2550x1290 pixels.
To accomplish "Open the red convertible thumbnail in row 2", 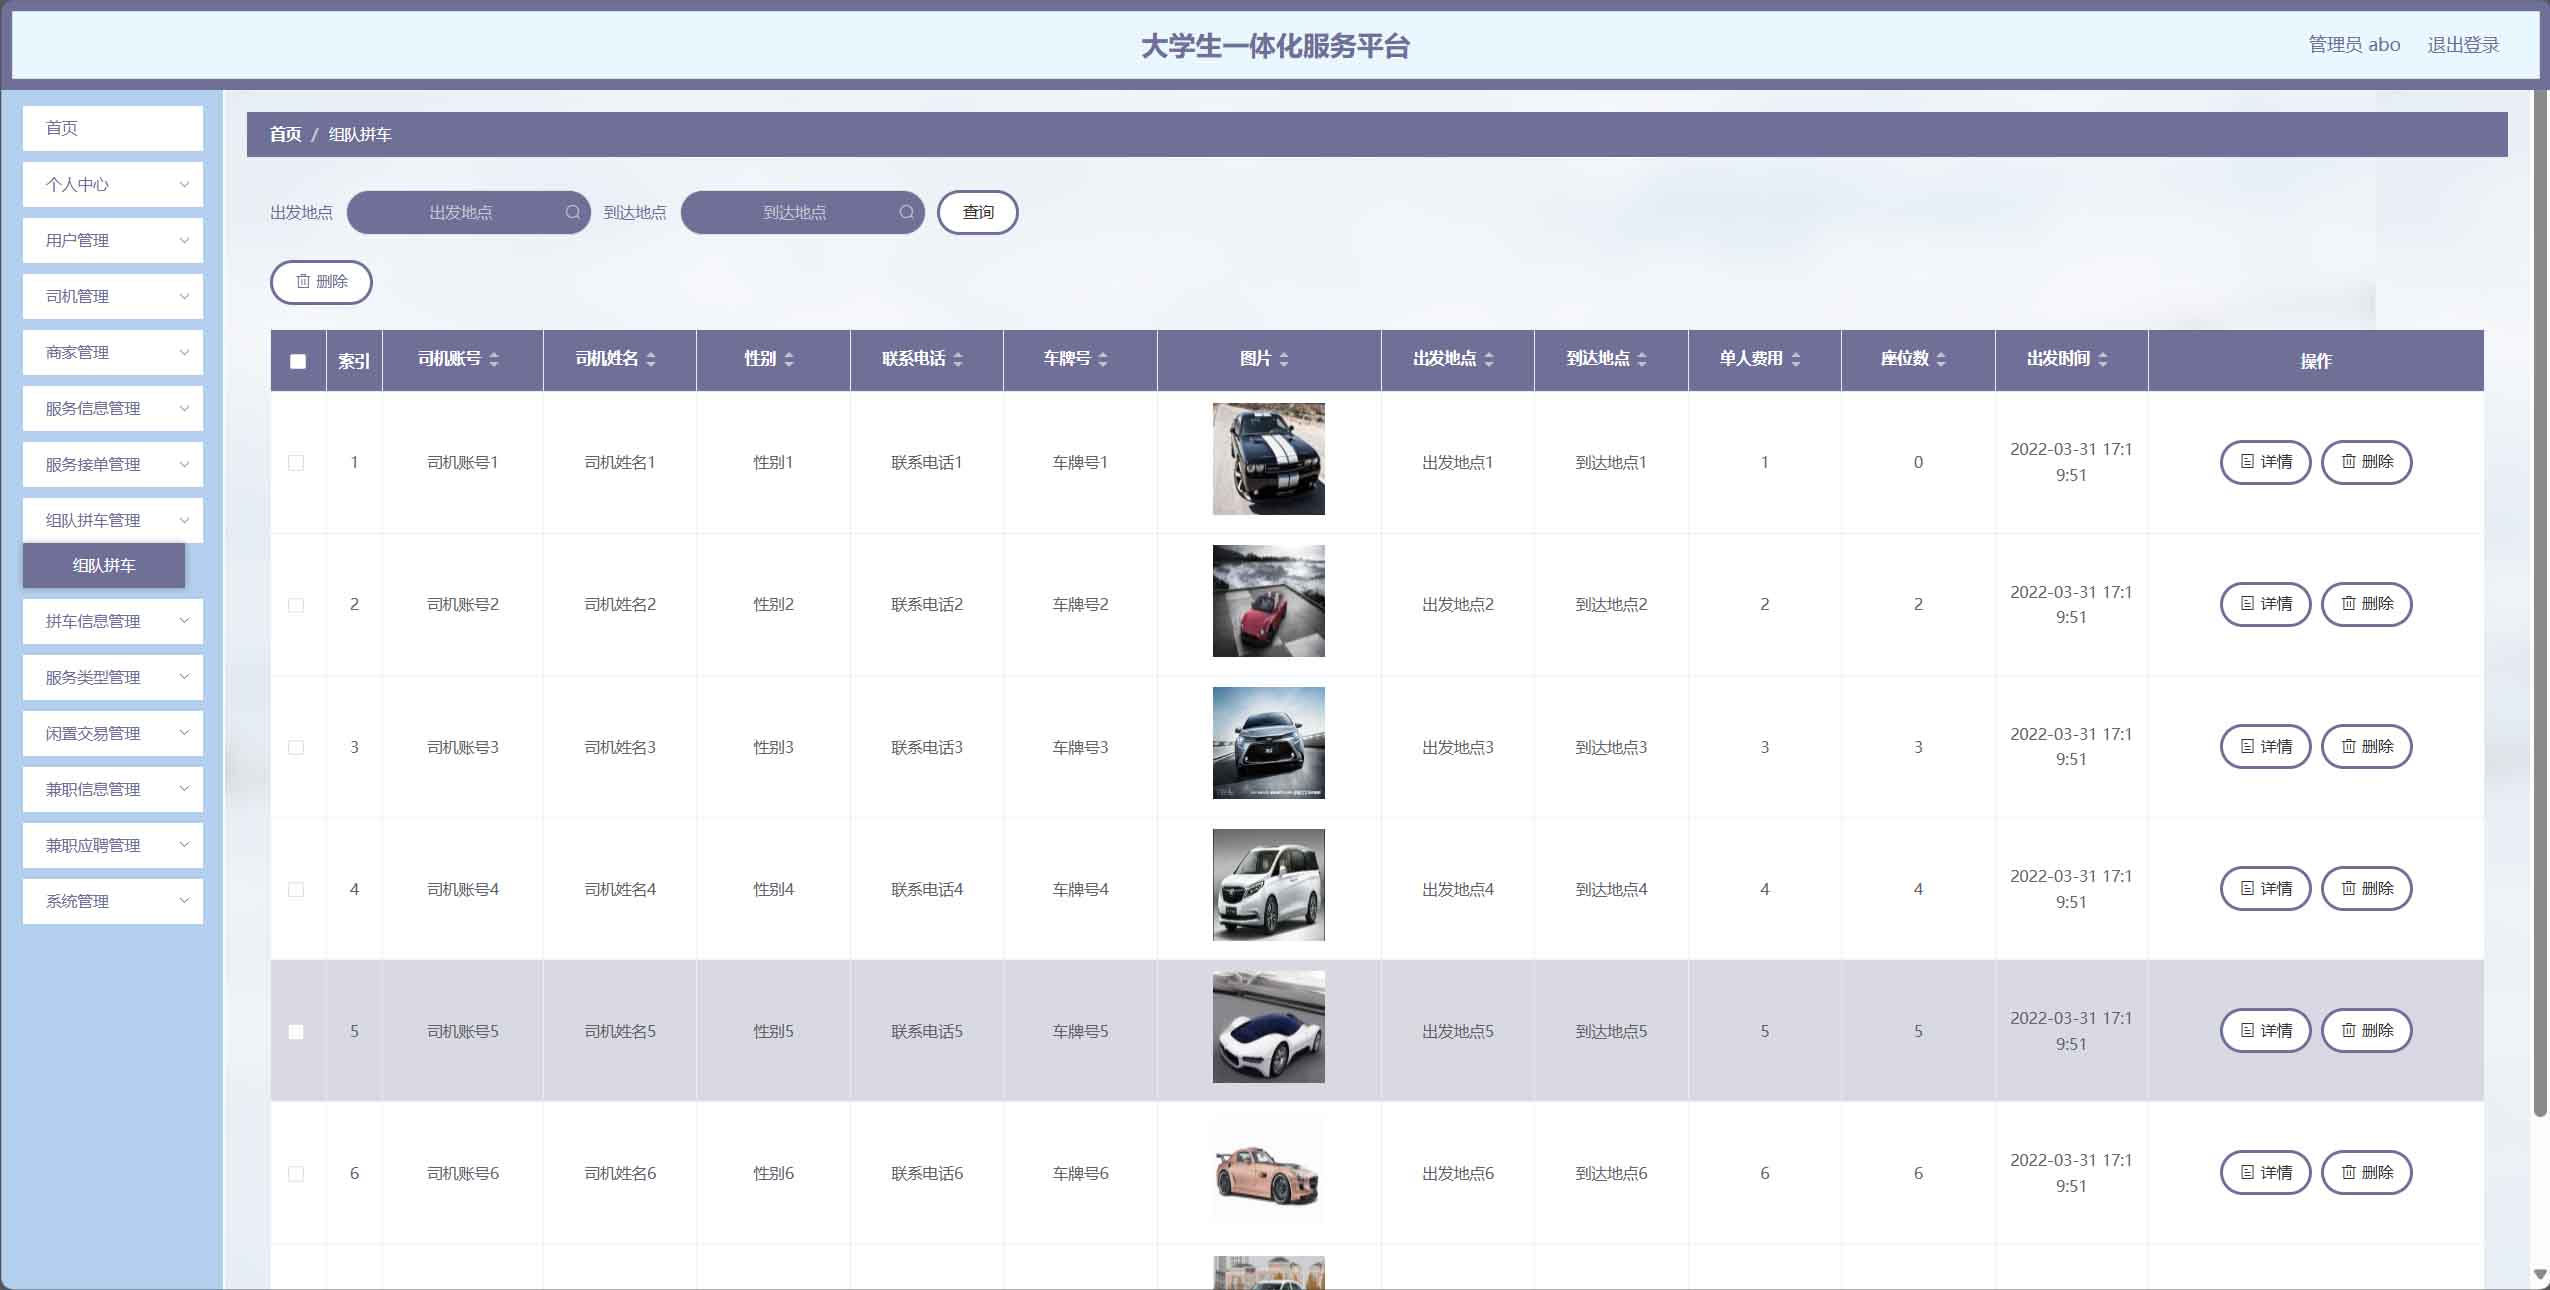I will pos(1268,601).
